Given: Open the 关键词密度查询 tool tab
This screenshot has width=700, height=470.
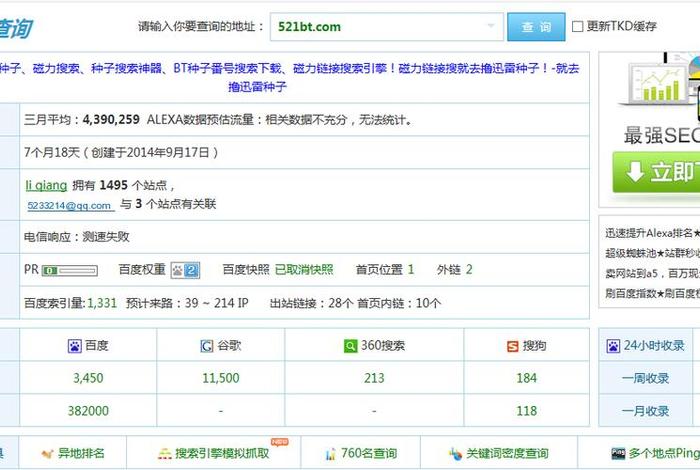Looking at the screenshot, I should tap(499, 453).
